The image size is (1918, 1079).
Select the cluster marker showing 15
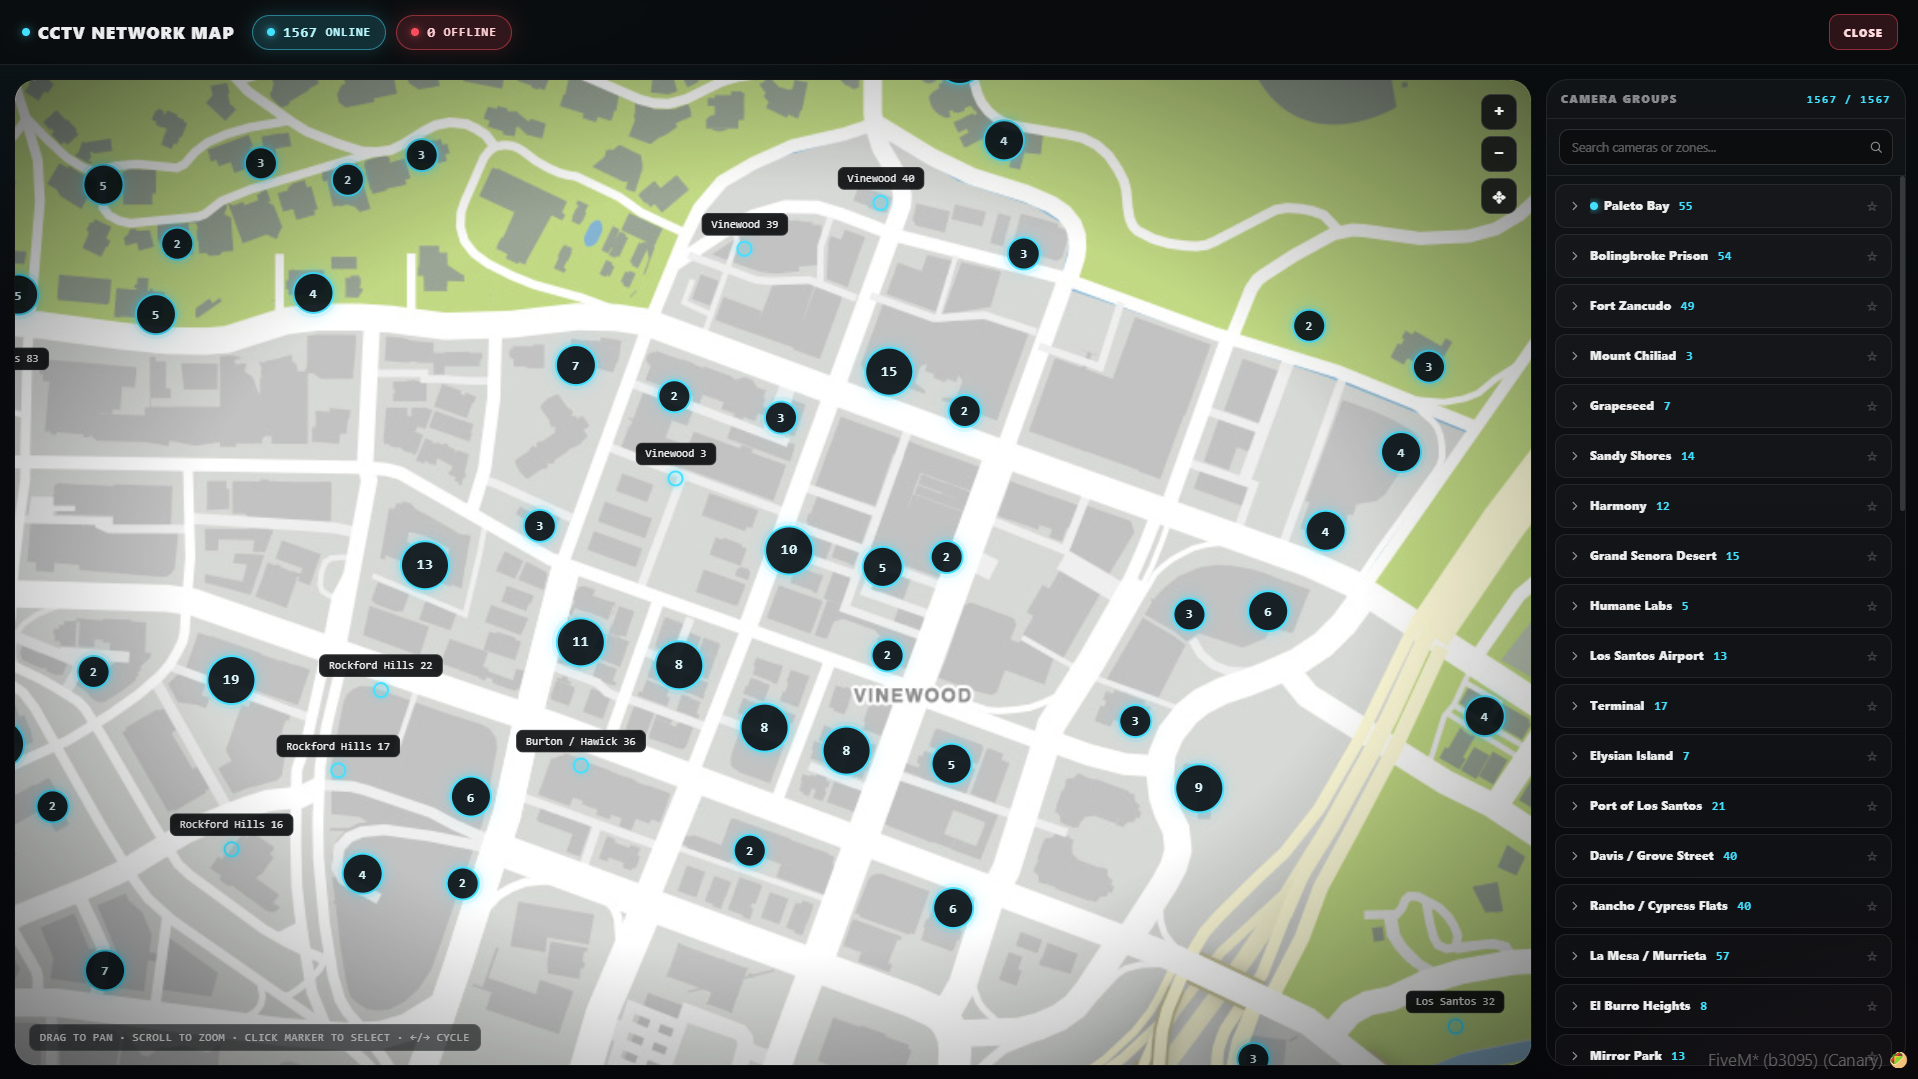(x=889, y=372)
